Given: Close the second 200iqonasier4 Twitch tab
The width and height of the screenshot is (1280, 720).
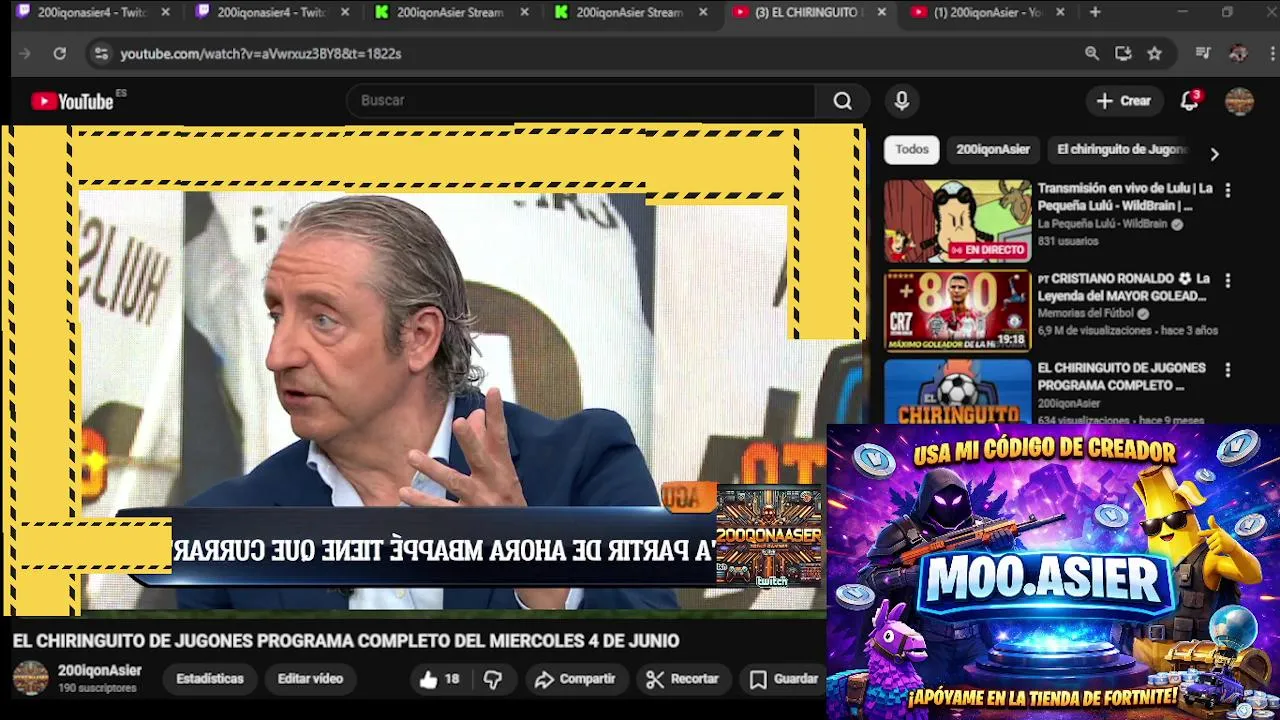Looking at the screenshot, I should point(345,12).
